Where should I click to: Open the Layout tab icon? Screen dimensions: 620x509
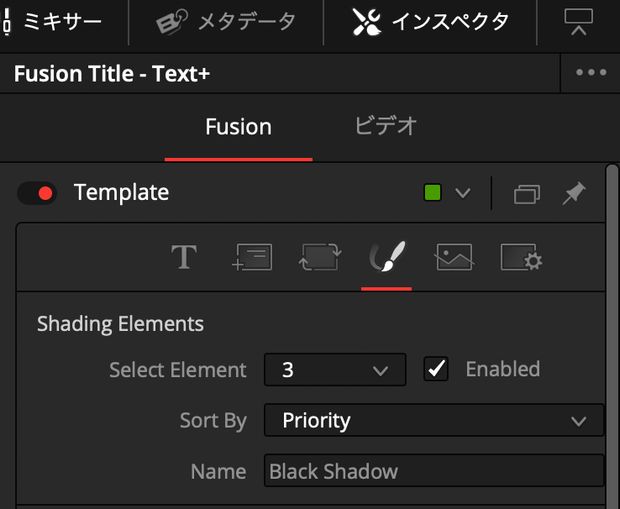coord(252,257)
